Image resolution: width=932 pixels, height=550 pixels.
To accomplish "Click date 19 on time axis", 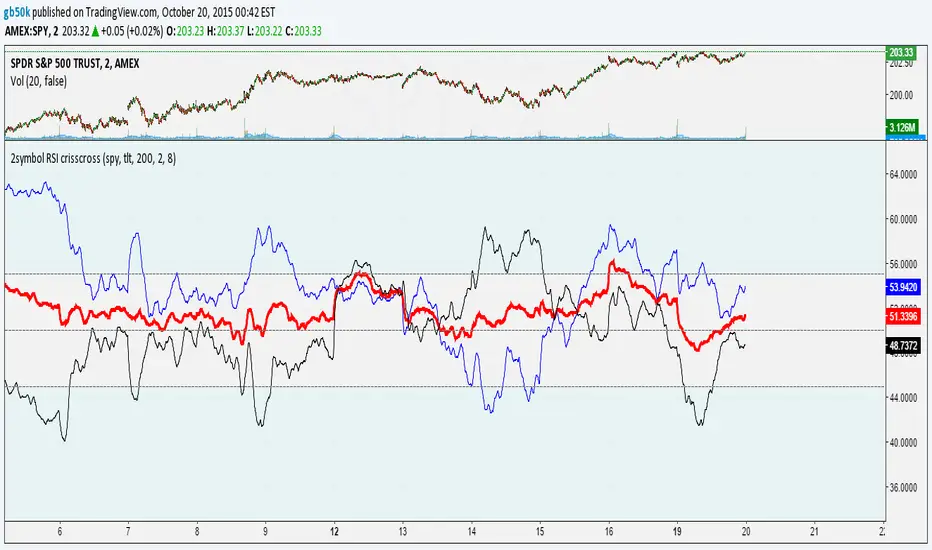I will [677, 532].
